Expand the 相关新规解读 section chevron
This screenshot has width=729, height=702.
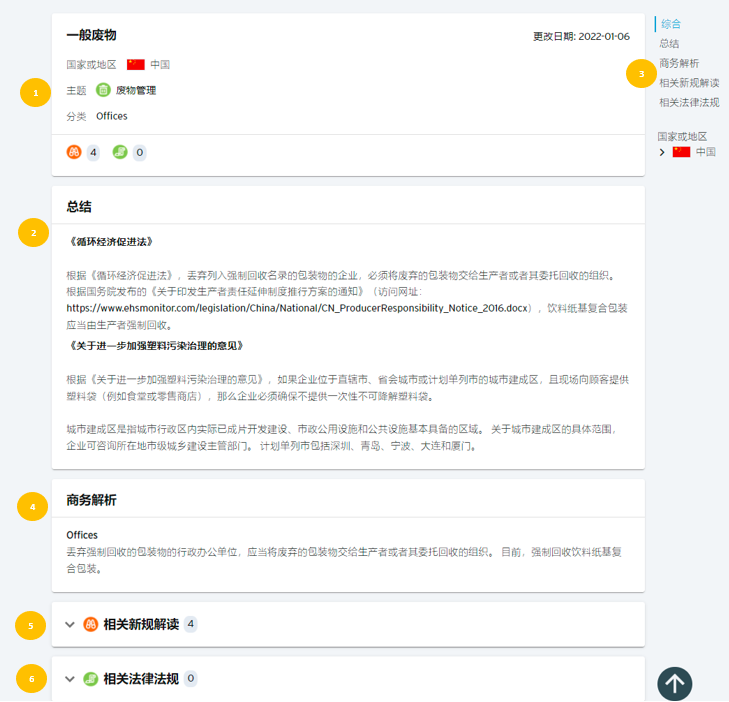point(70,624)
